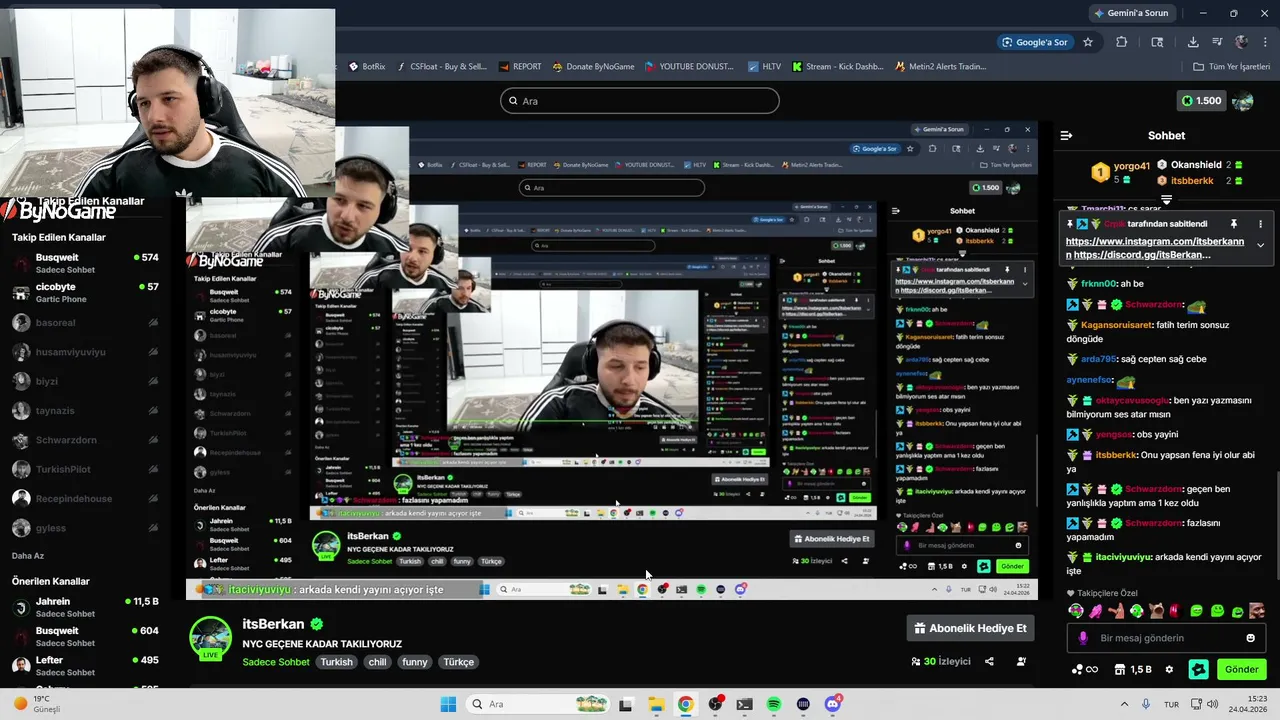Click the taskbar microphone tray icon
Screen dimensions: 1280x720
pos(1145,704)
